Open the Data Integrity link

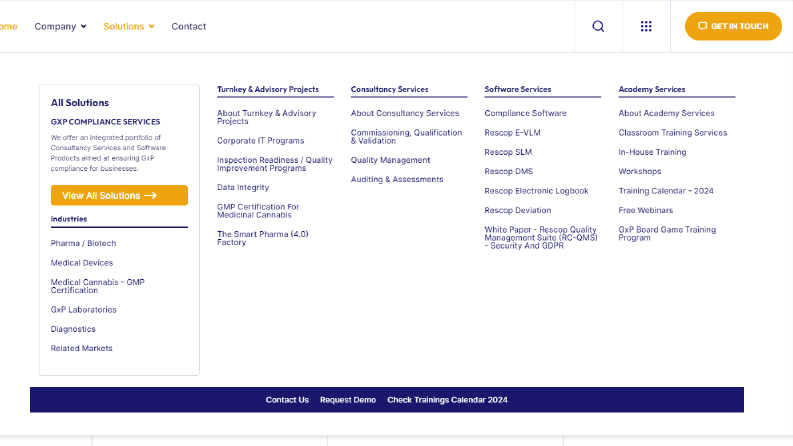[x=243, y=187]
